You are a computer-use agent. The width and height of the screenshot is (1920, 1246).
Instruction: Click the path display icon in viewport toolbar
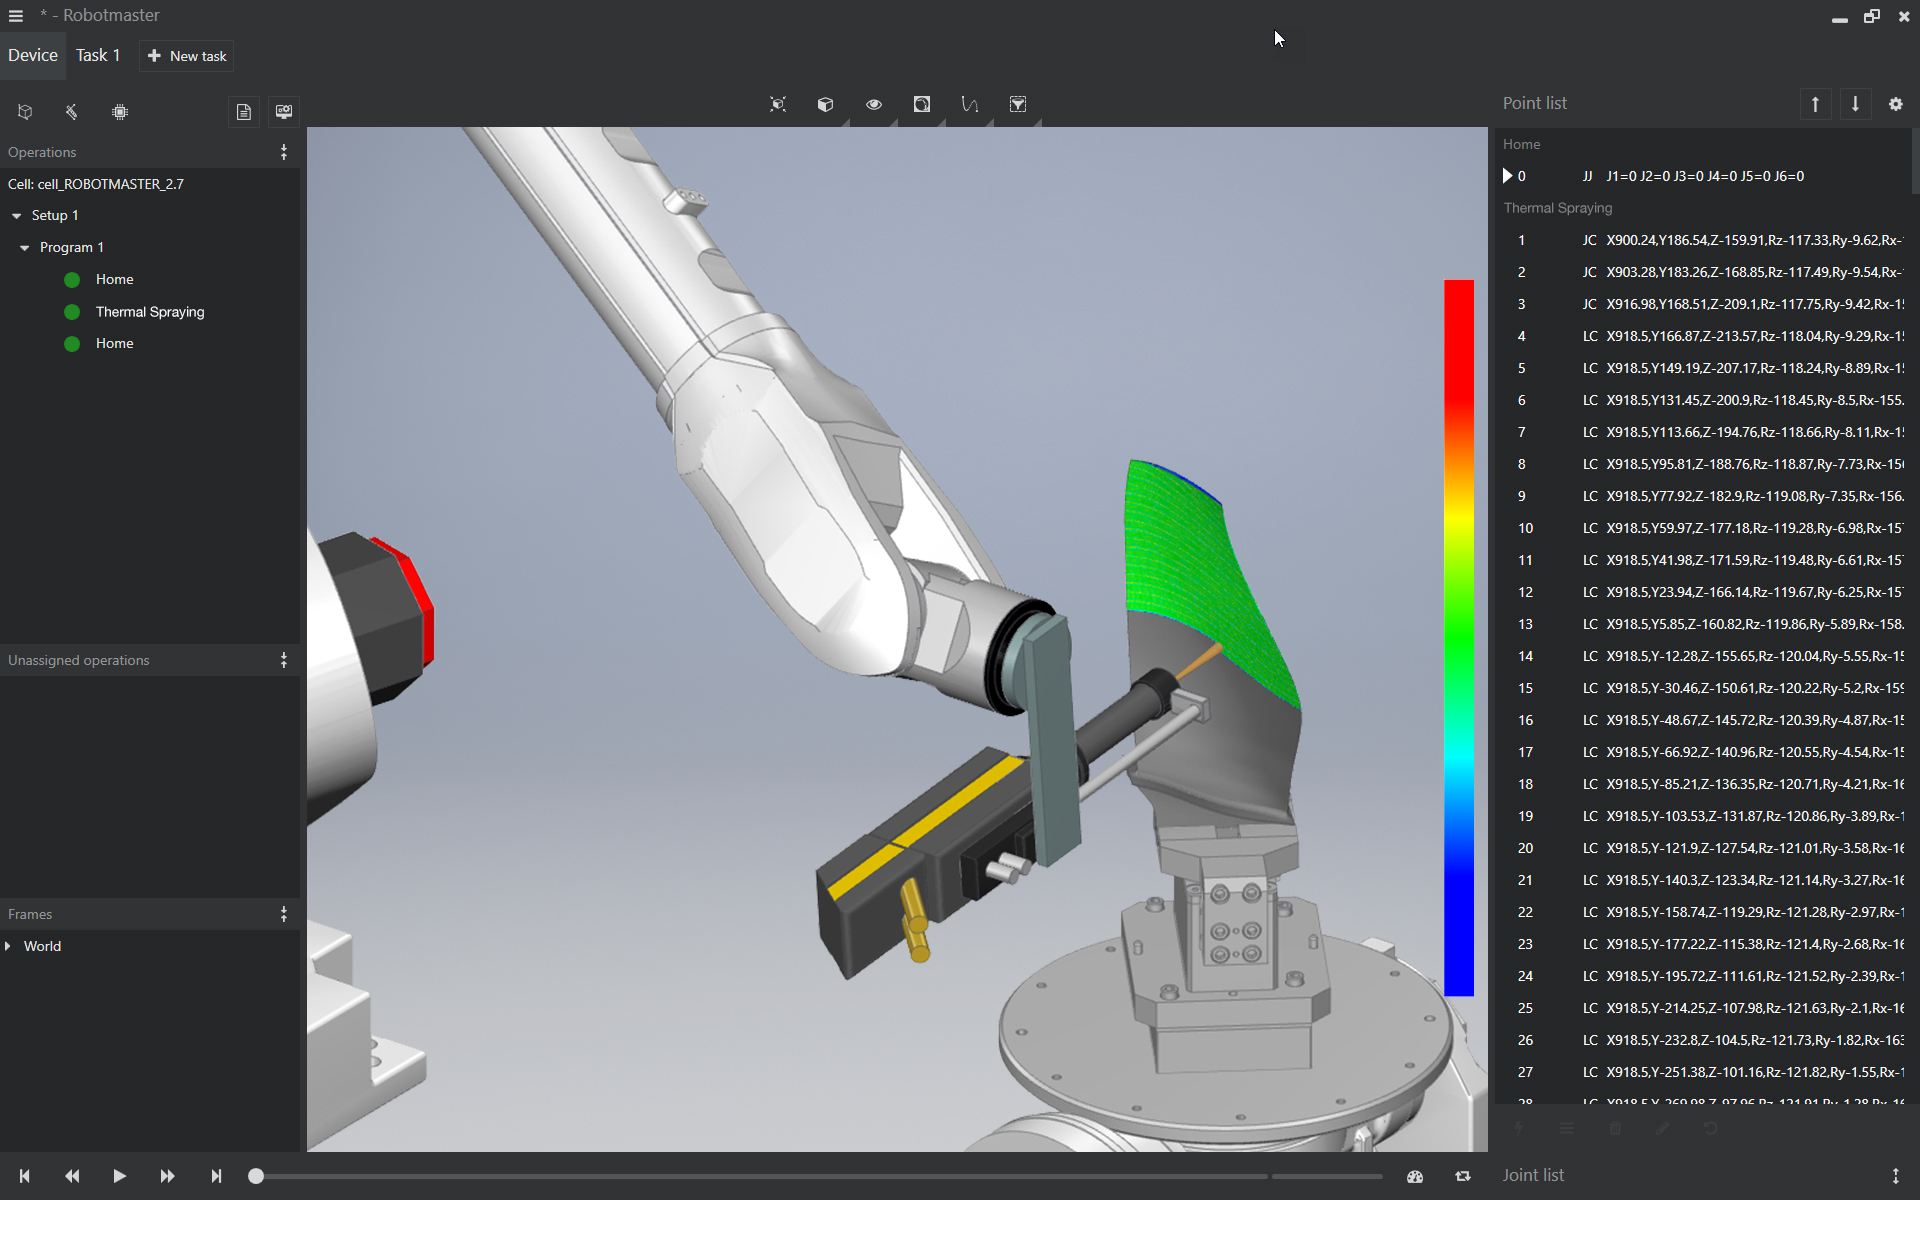tap(969, 104)
